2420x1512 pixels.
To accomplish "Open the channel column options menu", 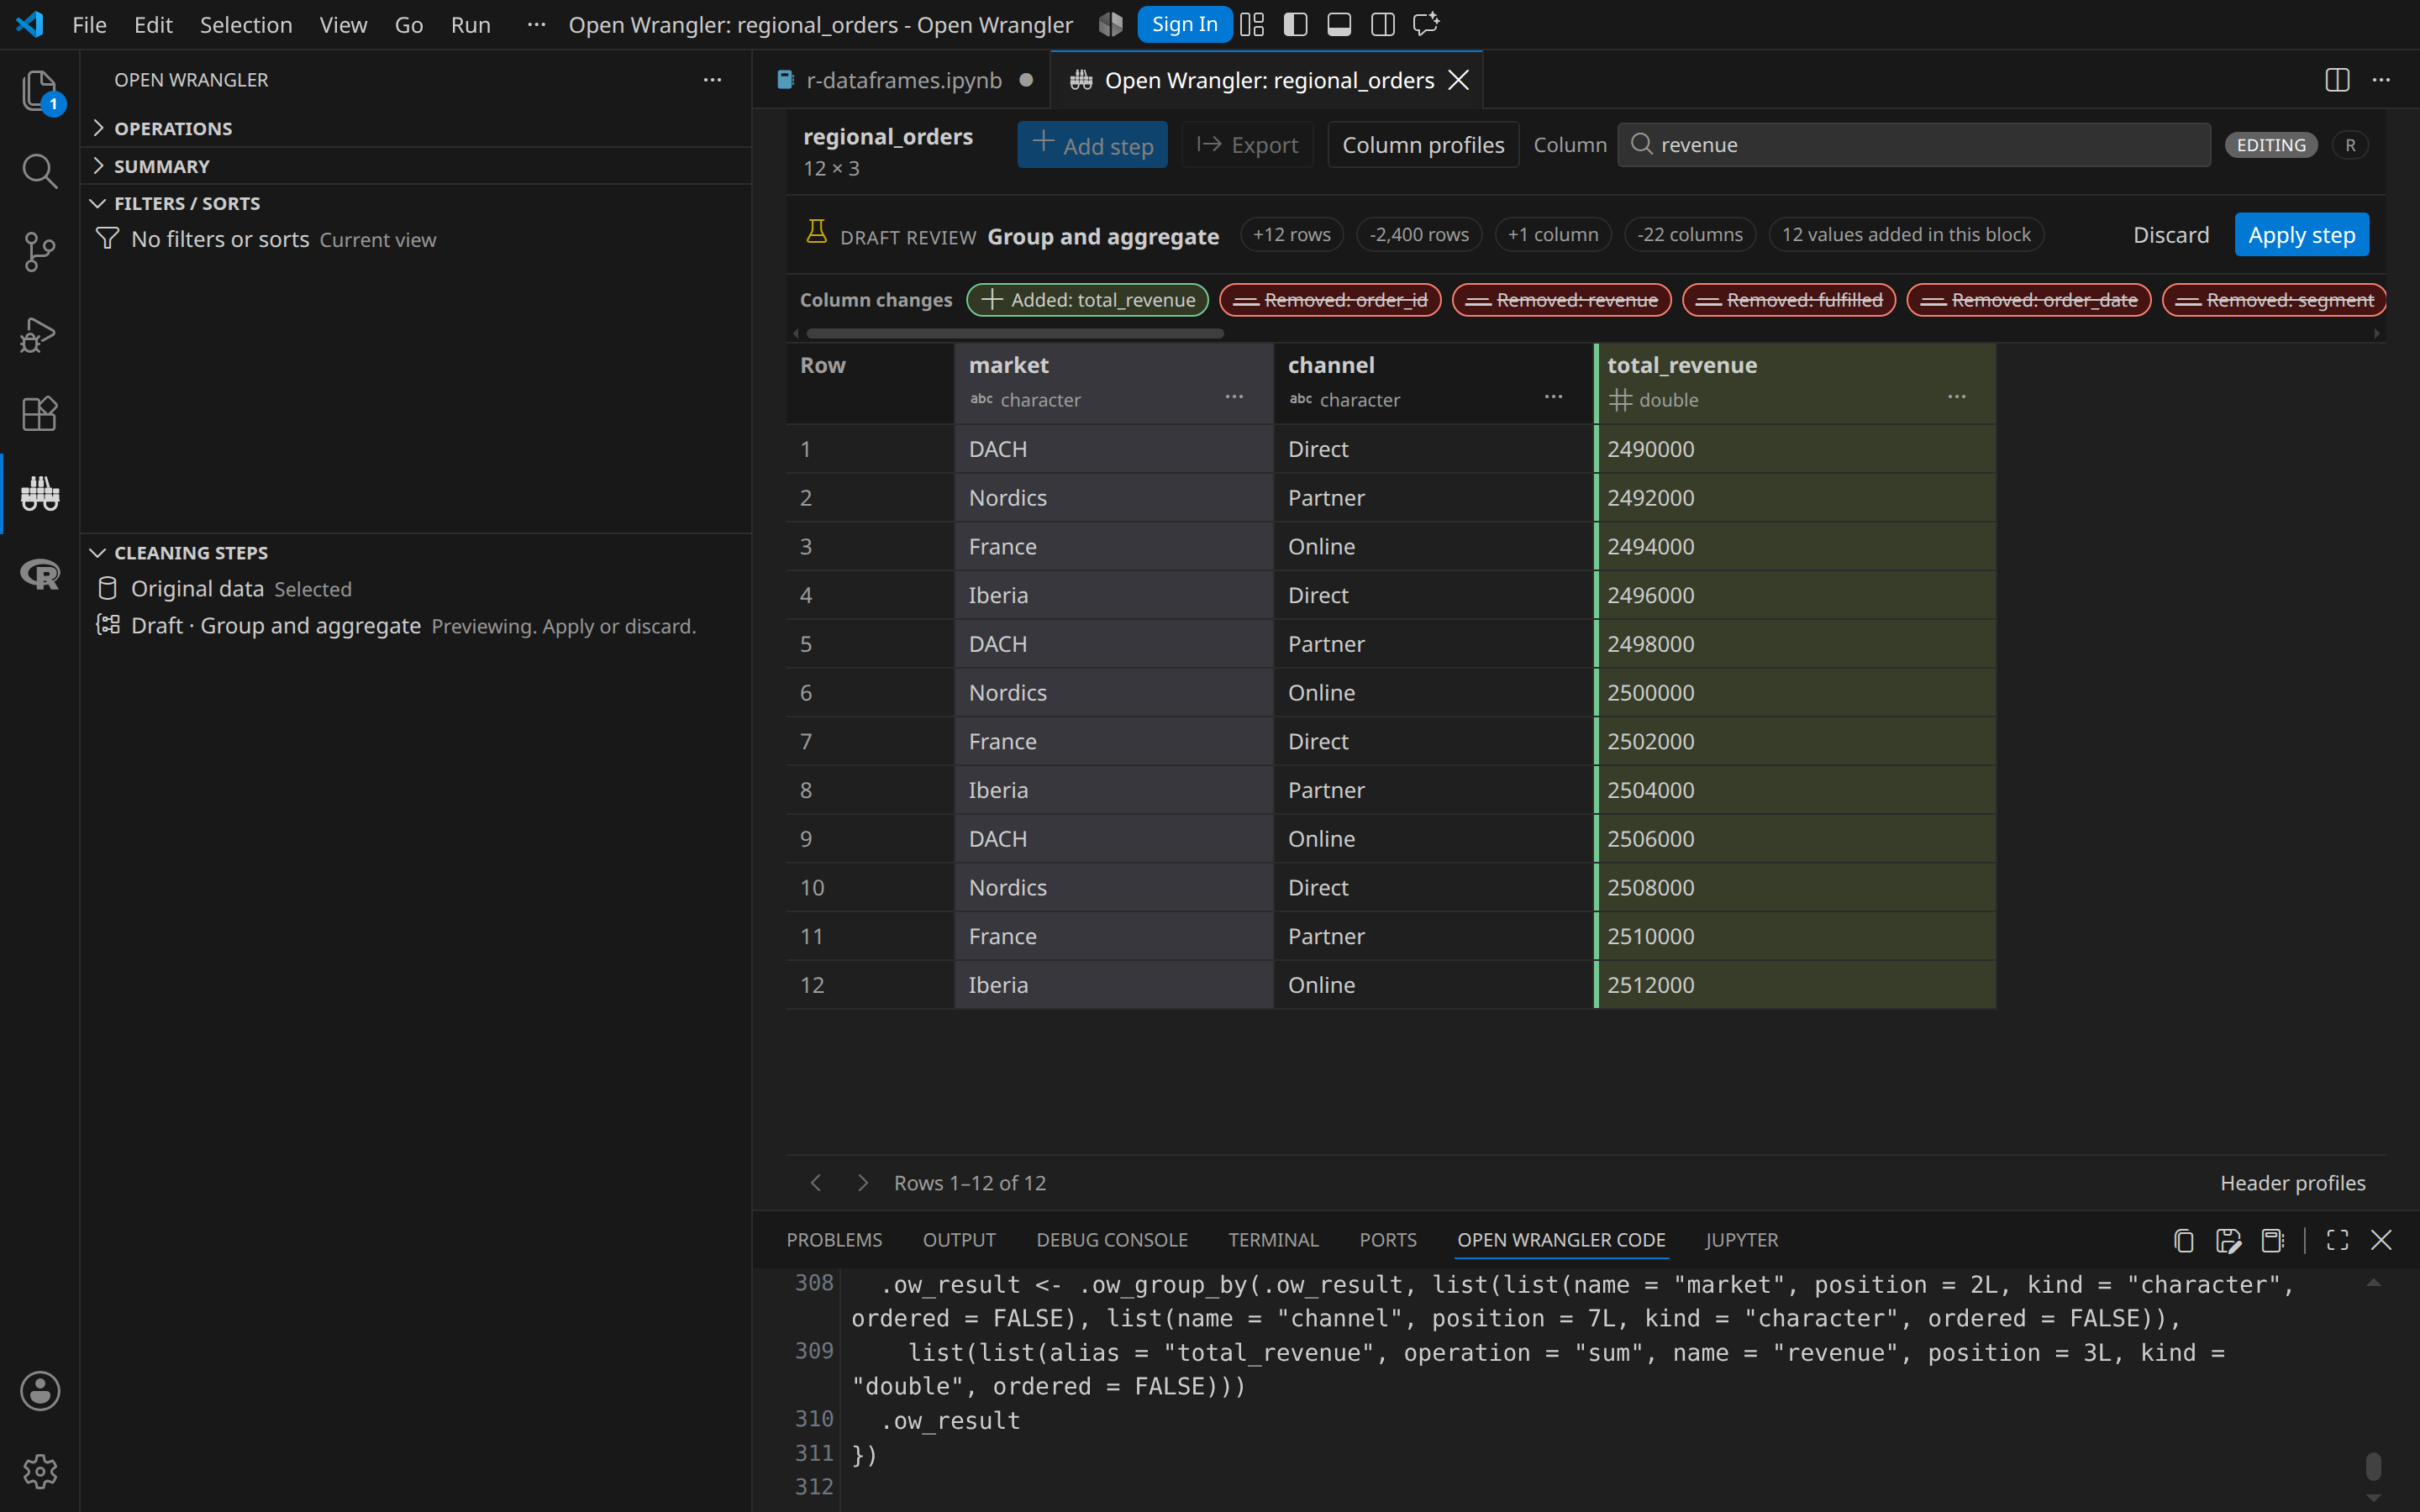I will click(1553, 397).
